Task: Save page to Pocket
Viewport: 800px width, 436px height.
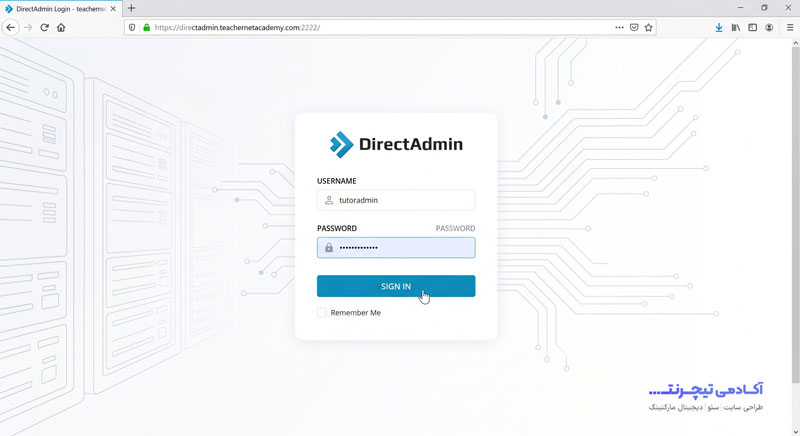Action: (x=634, y=28)
